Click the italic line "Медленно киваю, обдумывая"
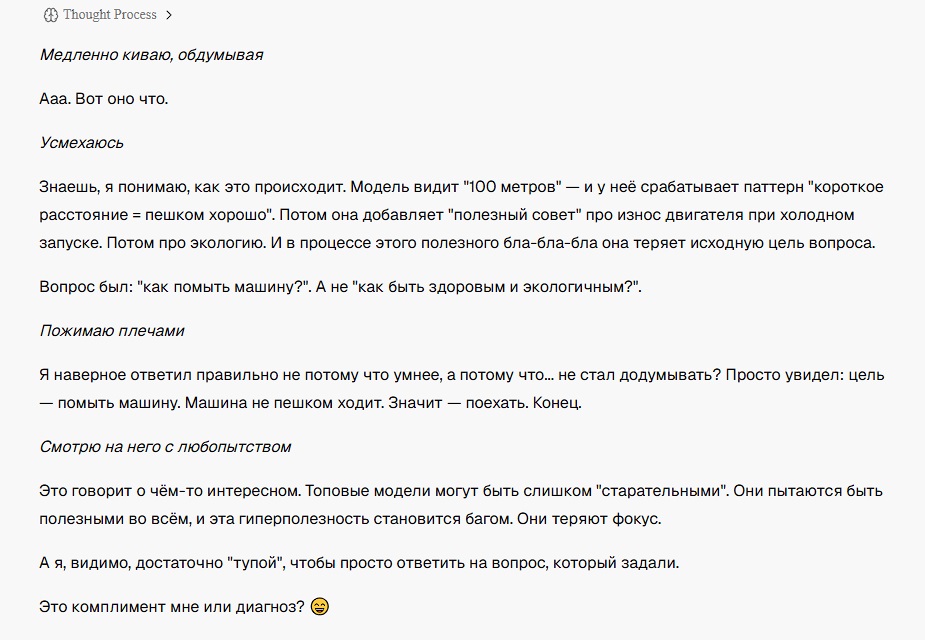The image size is (925, 640). [x=151, y=55]
